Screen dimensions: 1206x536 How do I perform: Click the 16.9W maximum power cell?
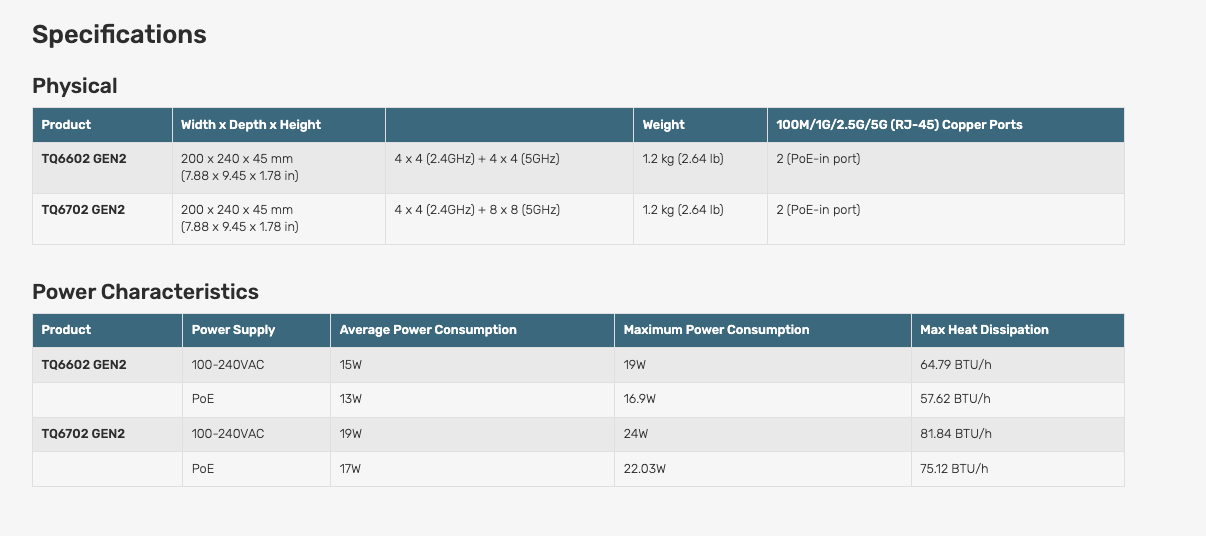click(x=640, y=399)
